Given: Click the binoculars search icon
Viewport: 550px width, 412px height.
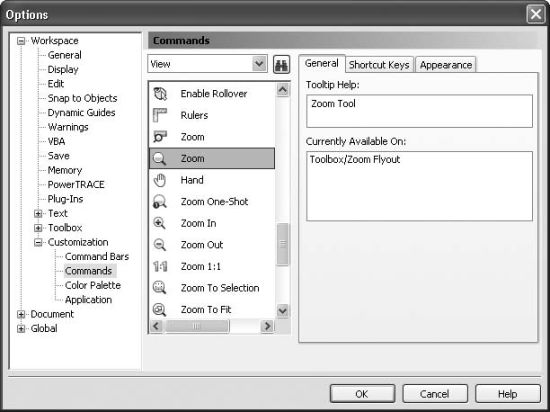Looking at the screenshot, I should click(x=281, y=65).
